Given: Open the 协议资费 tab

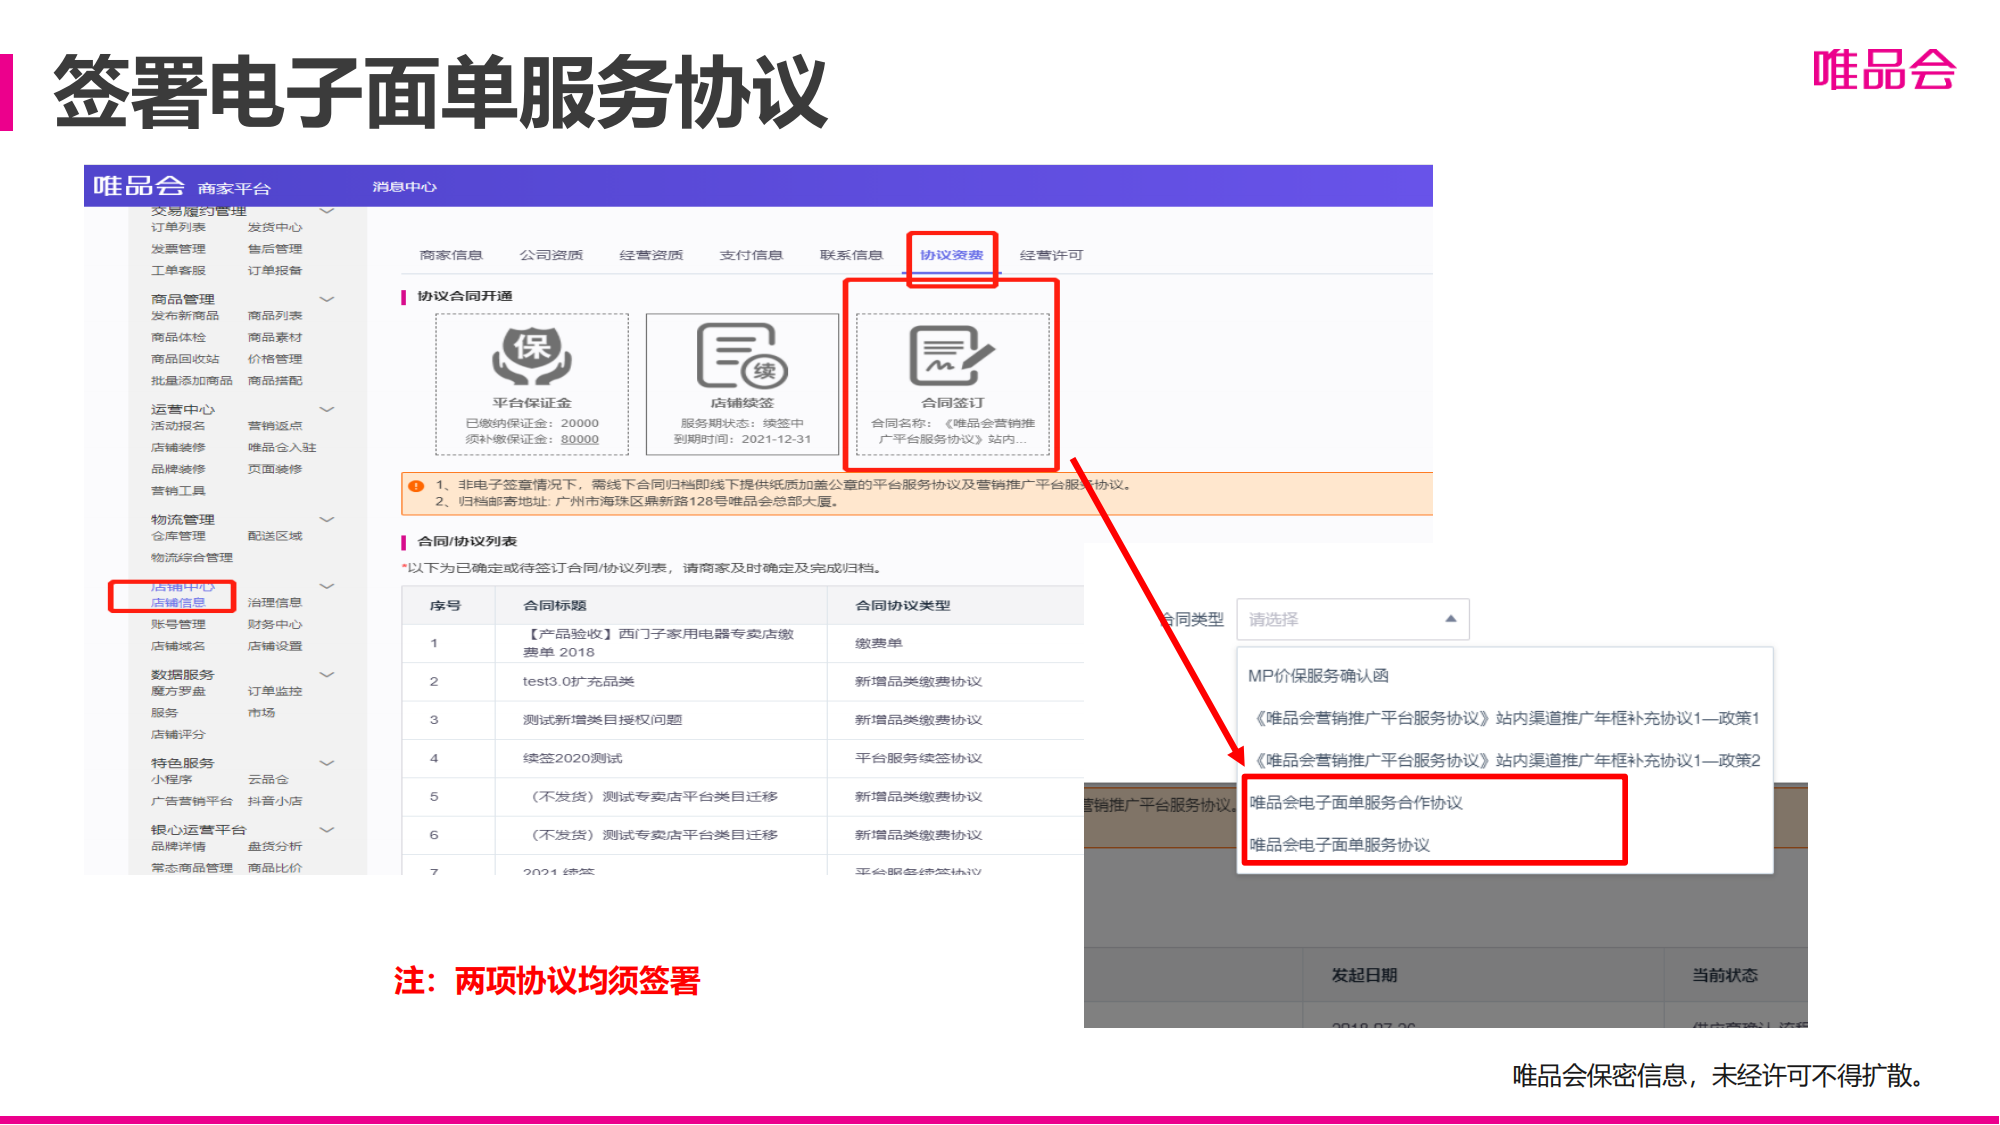Looking at the screenshot, I should point(952,255).
